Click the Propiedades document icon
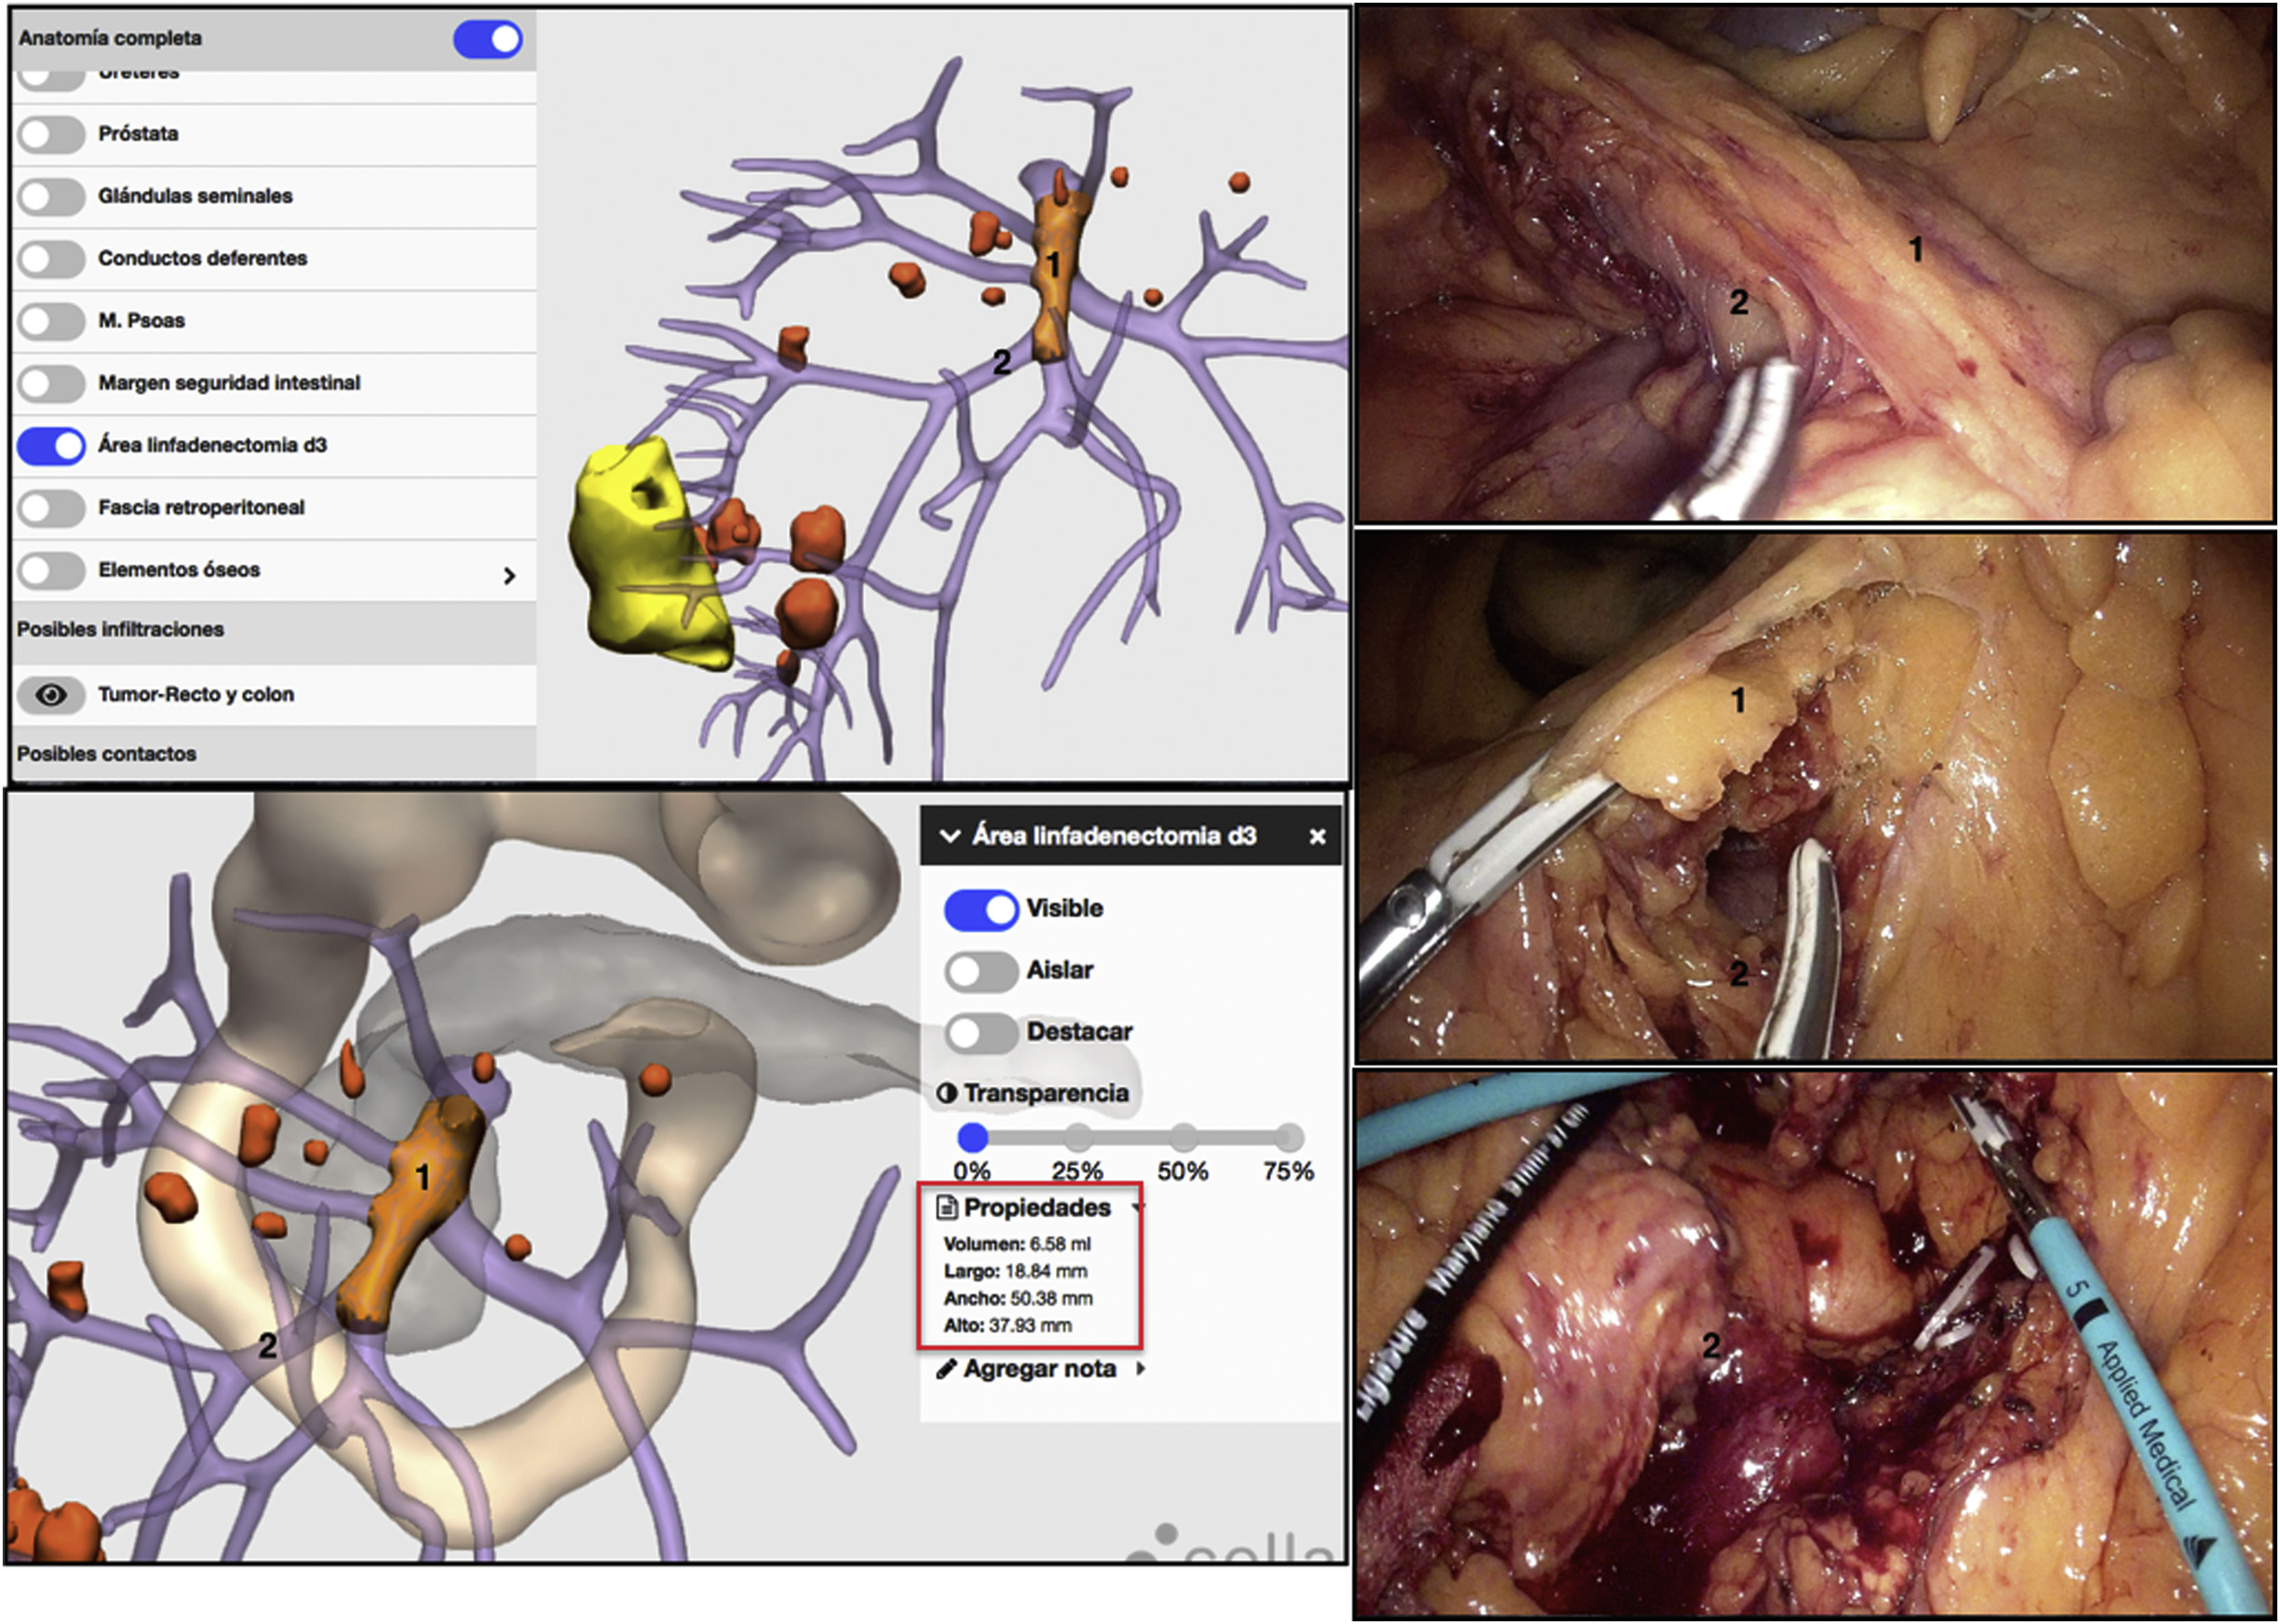Image resolution: width=2280 pixels, height=1624 pixels. (x=946, y=1207)
